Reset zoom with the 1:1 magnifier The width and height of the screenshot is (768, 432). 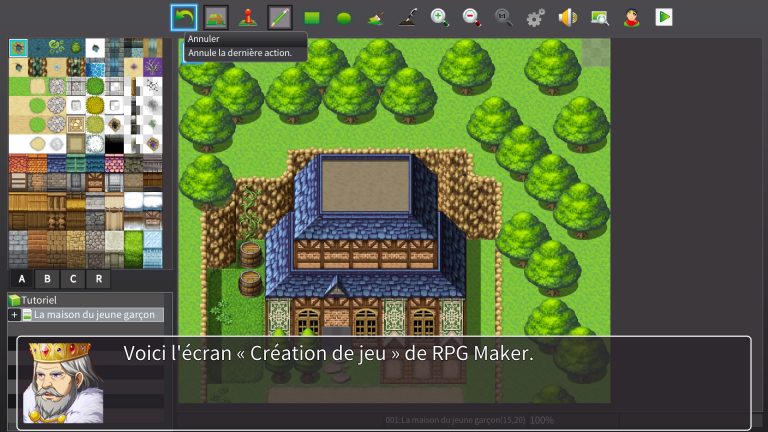click(504, 18)
